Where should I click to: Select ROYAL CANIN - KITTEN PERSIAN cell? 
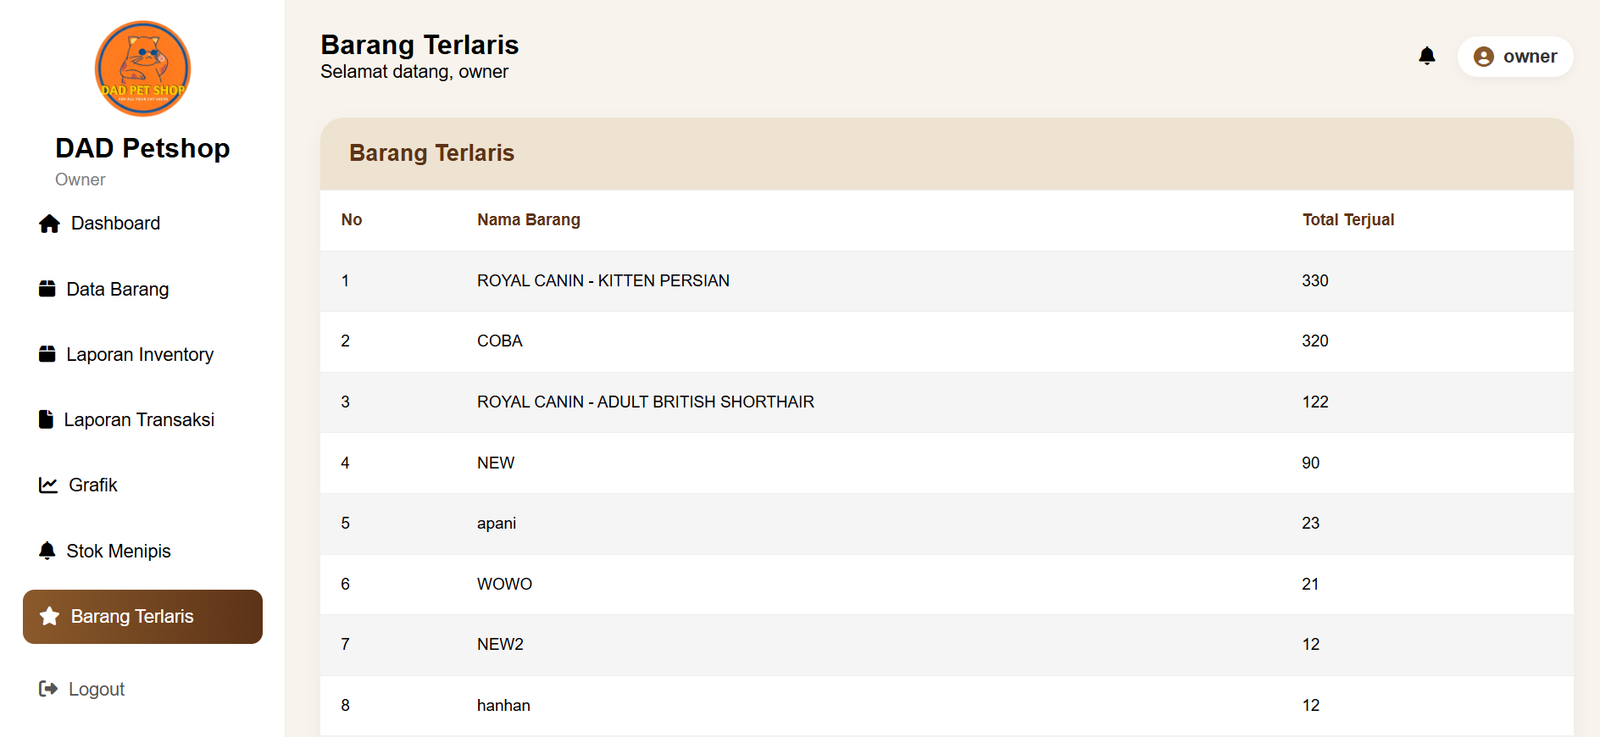click(603, 281)
